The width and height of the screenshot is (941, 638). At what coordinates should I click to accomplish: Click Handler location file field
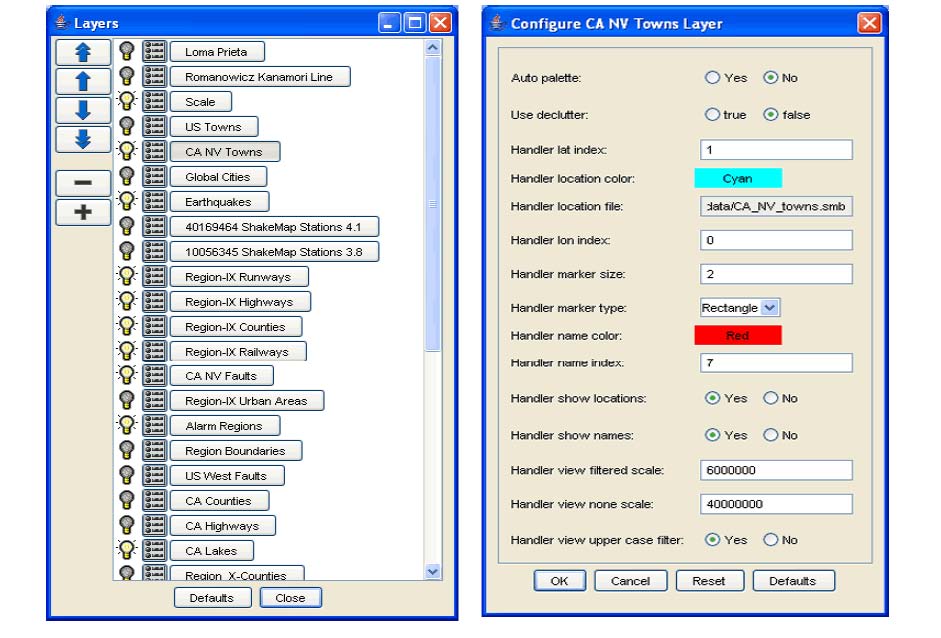click(x=776, y=206)
